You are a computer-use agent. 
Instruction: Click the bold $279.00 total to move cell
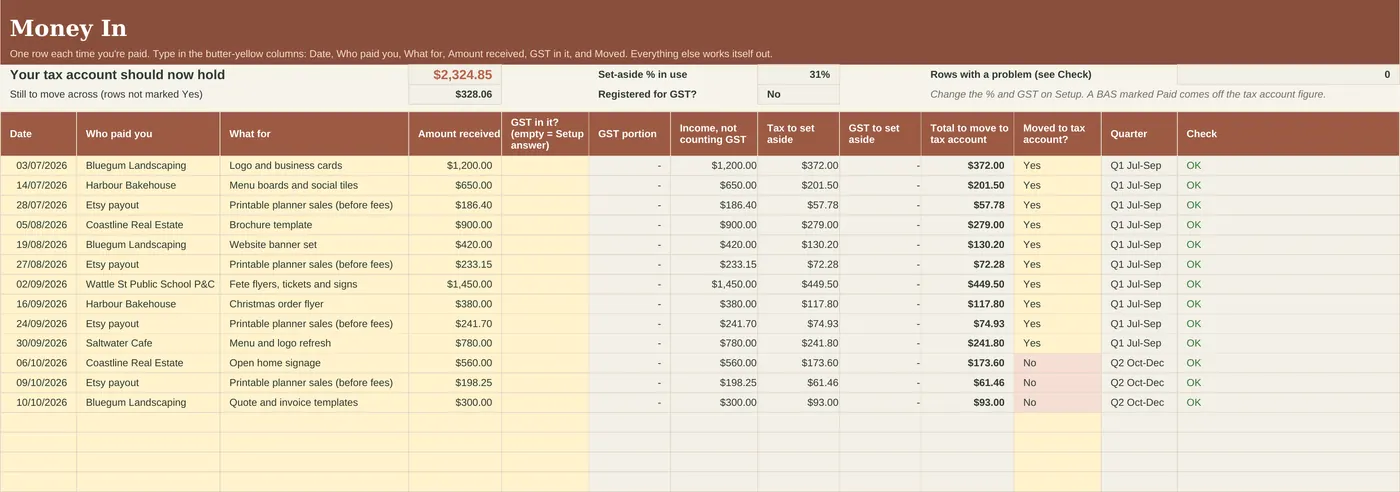pyautogui.click(x=967, y=225)
